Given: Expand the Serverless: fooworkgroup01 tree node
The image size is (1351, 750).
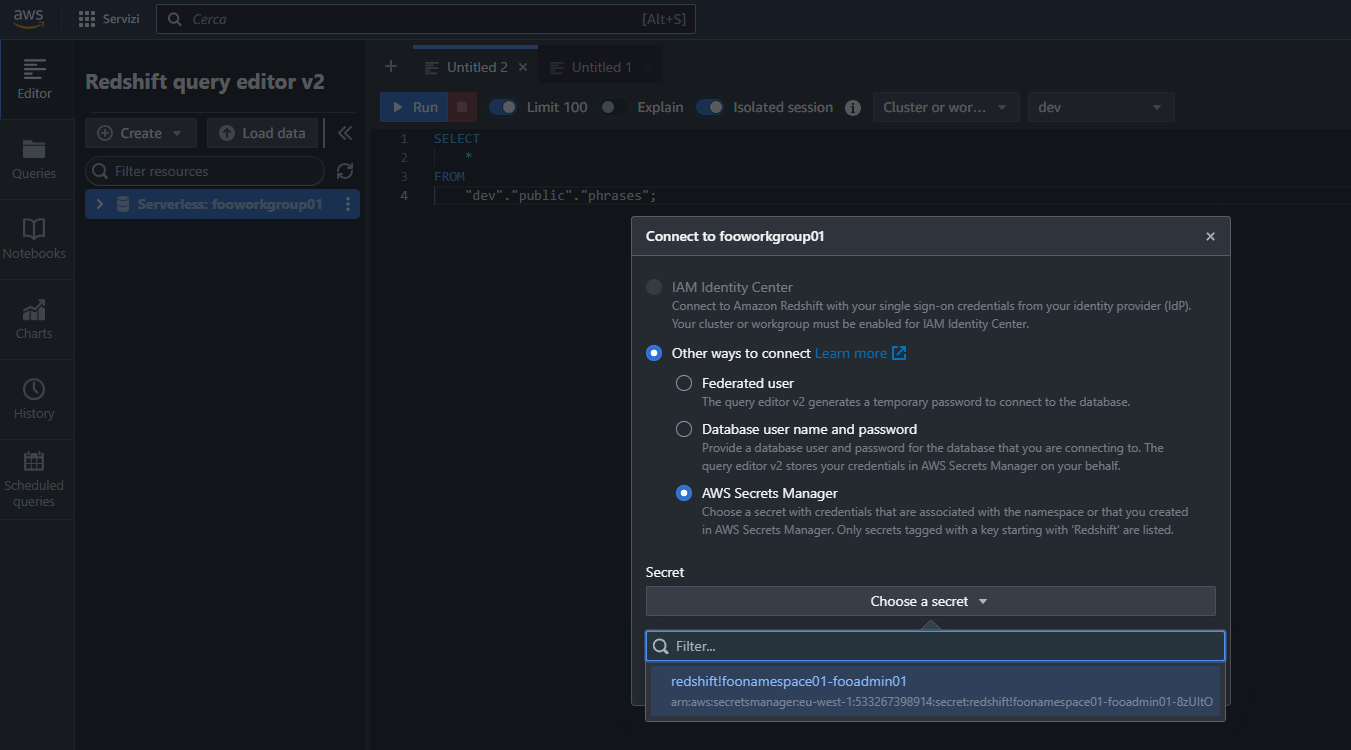Looking at the screenshot, I should (100, 204).
